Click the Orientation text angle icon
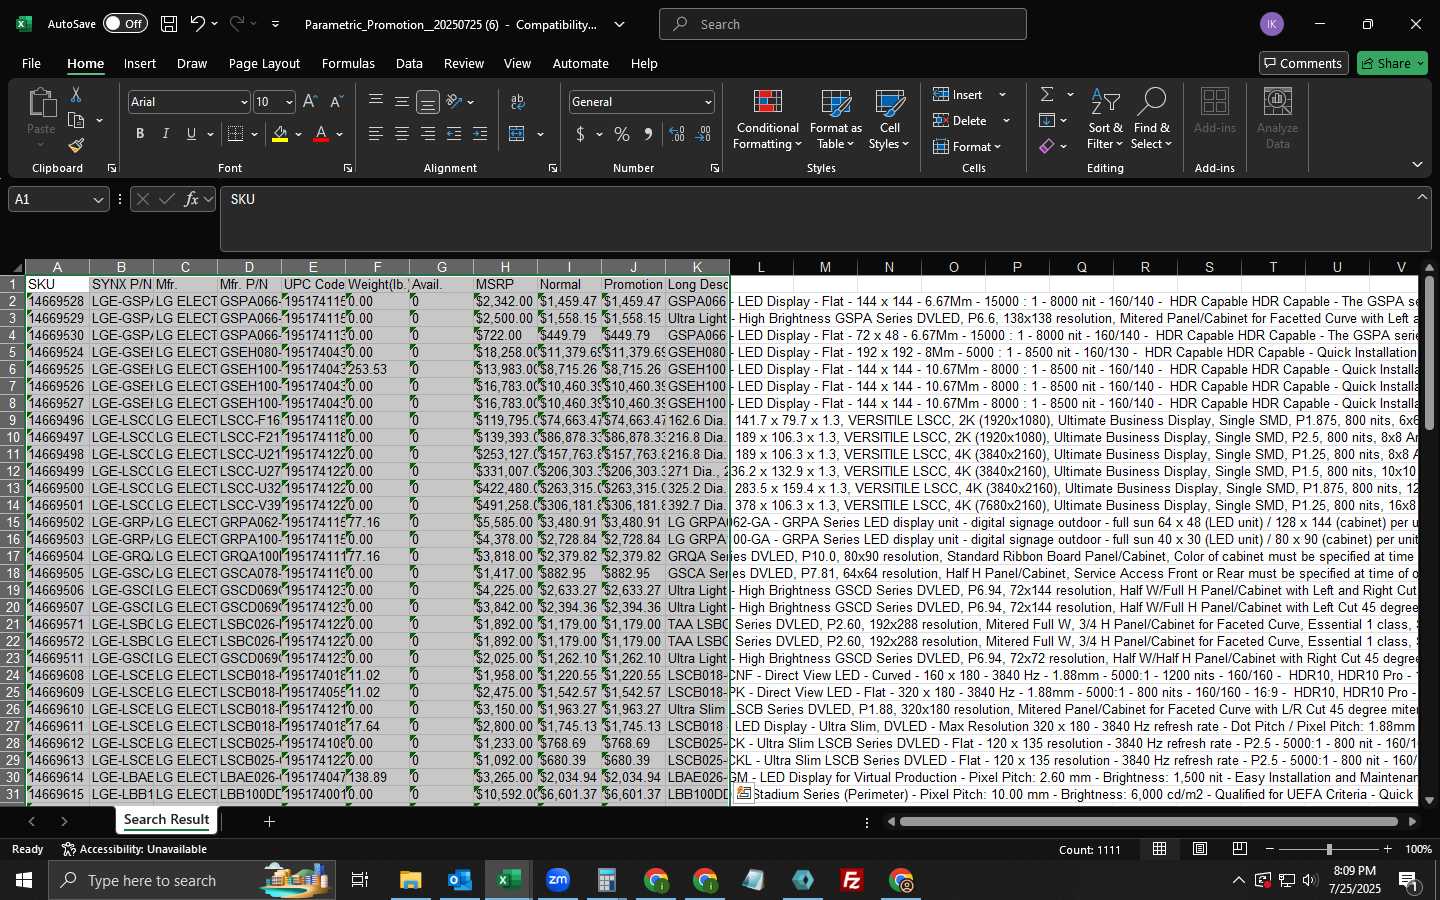The width and height of the screenshot is (1440, 900). click(455, 102)
